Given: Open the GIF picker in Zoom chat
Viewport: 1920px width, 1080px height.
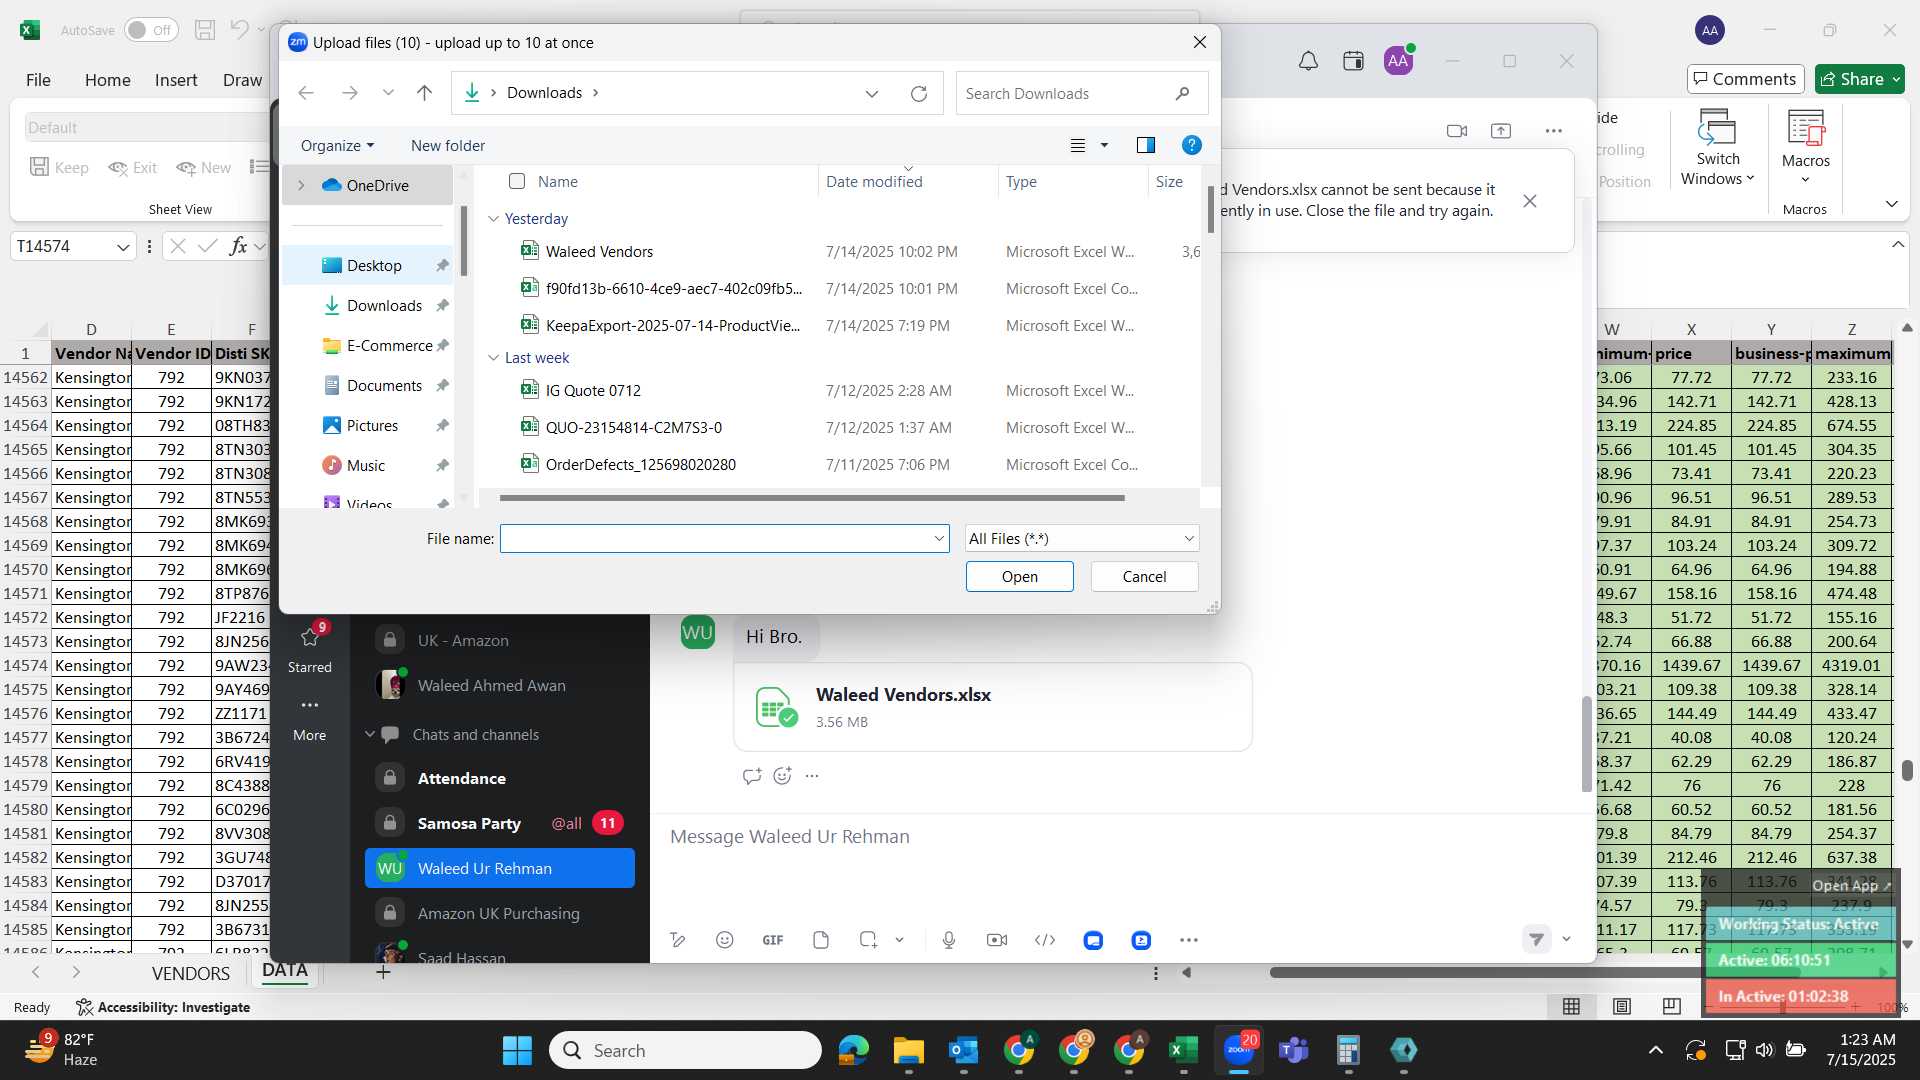Looking at the screenshot, I should click(773, 940).
